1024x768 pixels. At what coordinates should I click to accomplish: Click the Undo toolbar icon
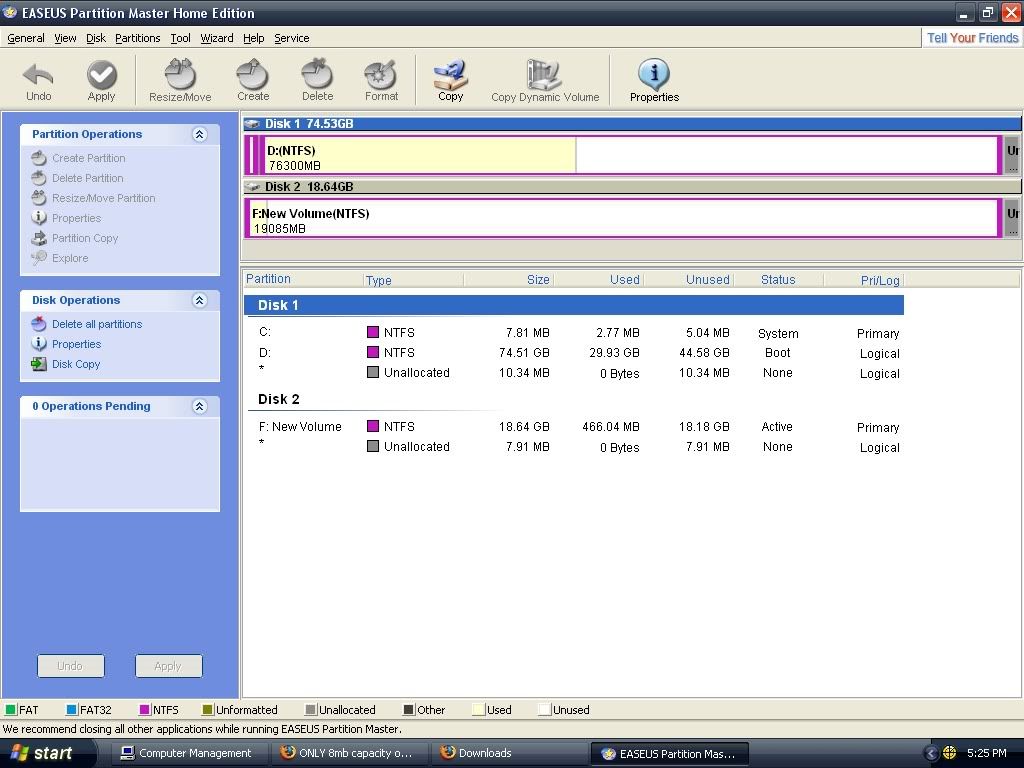(x=38, y=75)
